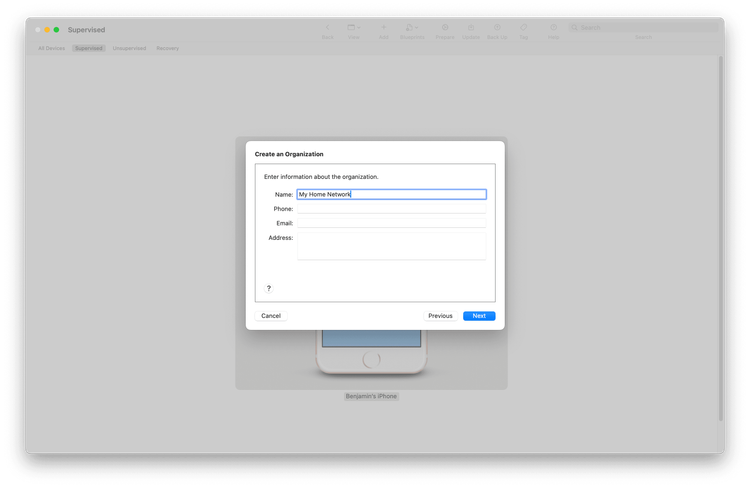The height and width of the screenshot is (488, 750).
Task: Click the Add plus icon
Action: point(383,29)
